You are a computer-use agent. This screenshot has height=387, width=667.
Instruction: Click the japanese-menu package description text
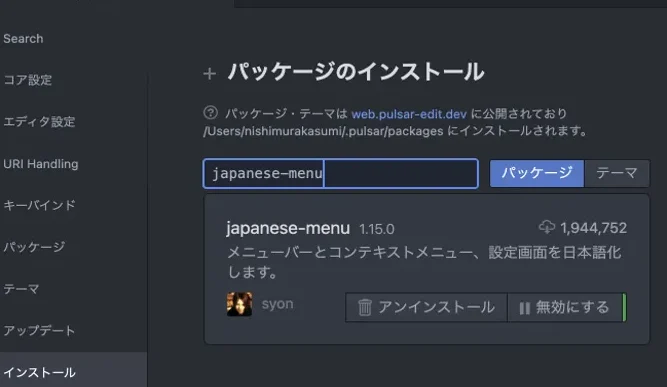click(424, 262)
